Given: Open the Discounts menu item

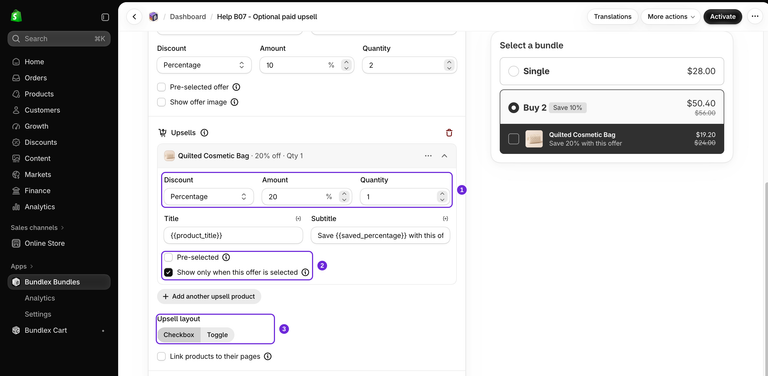Looking at the screenshot, I should pyautogui.click(x=59, y=142).
